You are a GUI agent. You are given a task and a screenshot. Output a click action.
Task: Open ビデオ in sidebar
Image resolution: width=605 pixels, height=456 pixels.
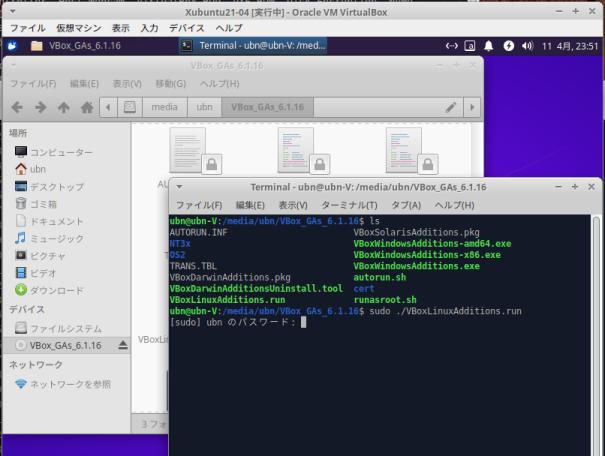pyautogui.click(x=36, y=273)
